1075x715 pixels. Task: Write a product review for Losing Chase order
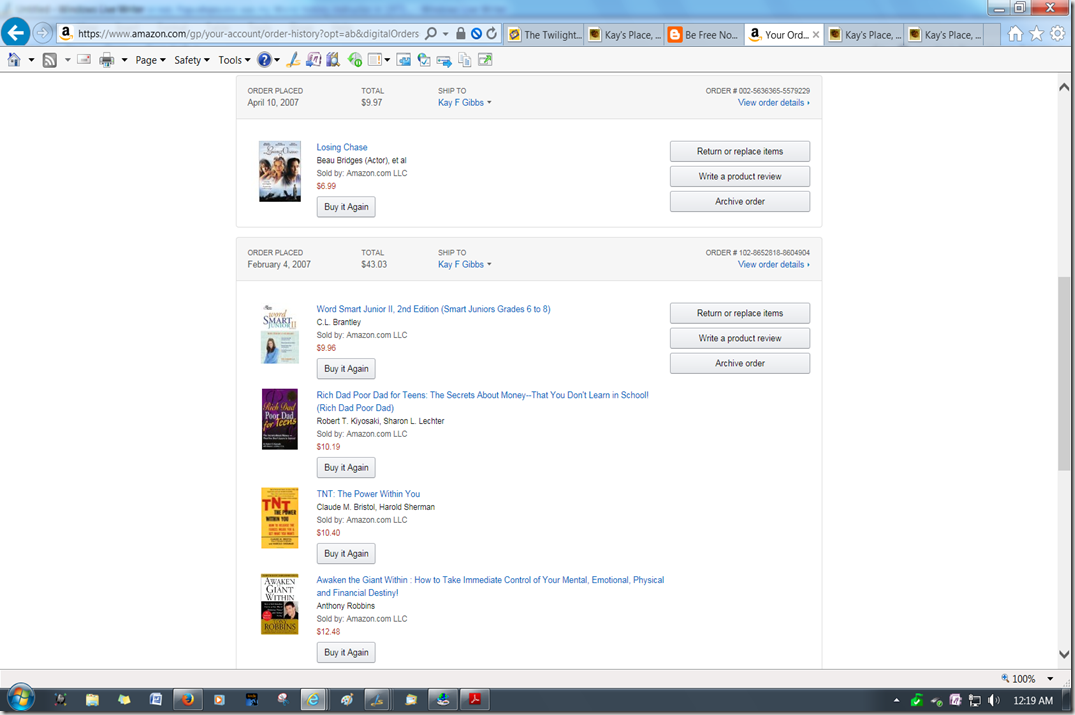tap(740, 176)
